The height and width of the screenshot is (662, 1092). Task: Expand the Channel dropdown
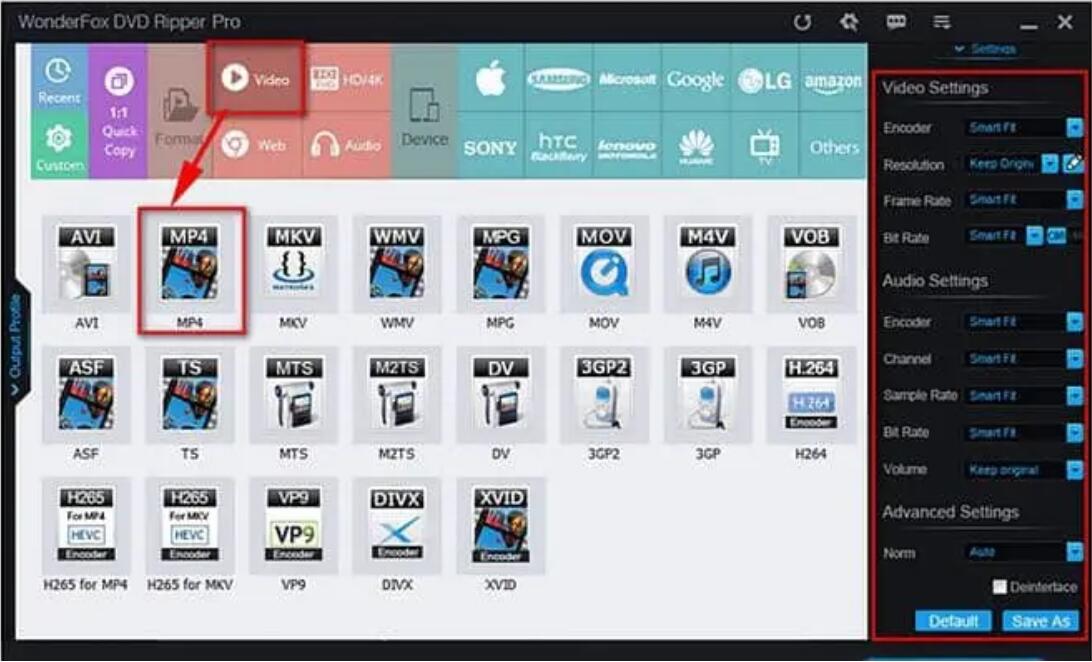pos(1075,358)
